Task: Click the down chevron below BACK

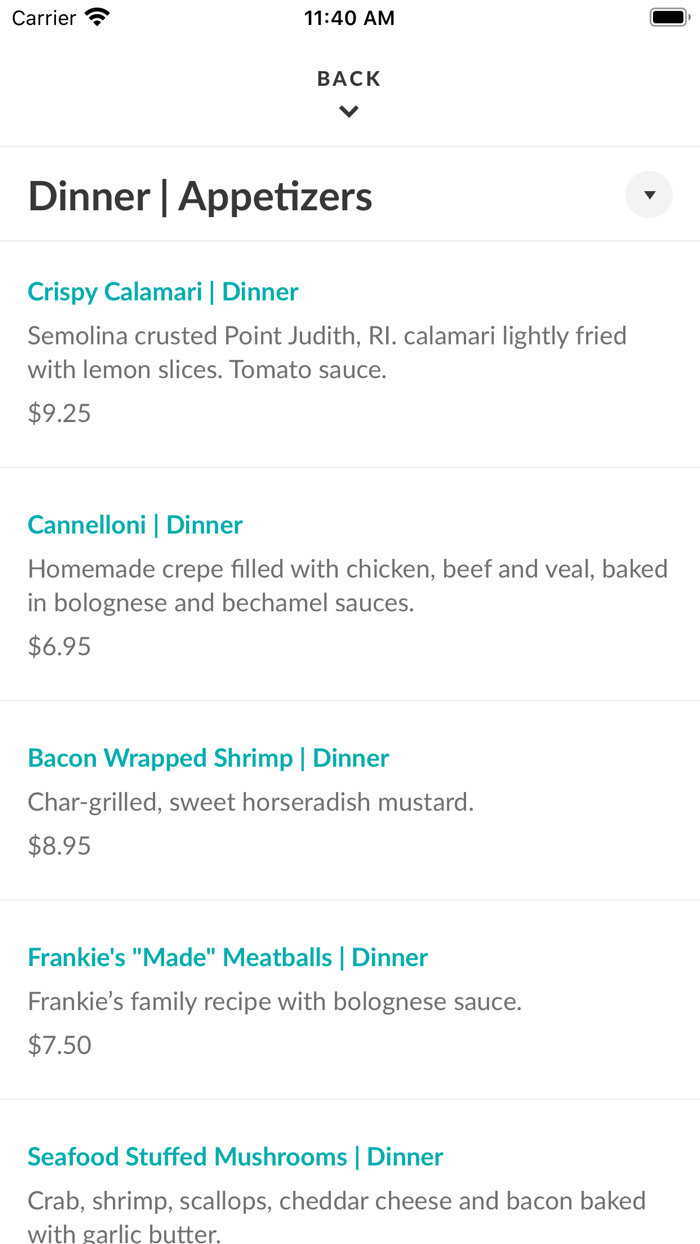Action: 349,112
